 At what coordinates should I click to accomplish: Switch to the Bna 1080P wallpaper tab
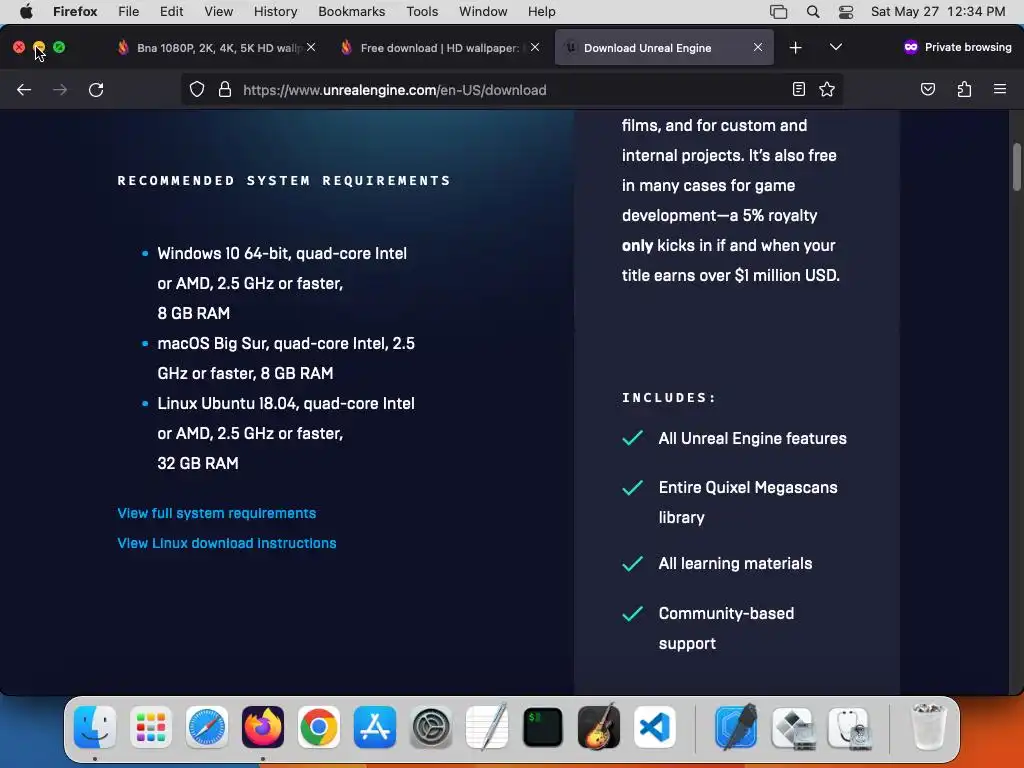[217, 48]
